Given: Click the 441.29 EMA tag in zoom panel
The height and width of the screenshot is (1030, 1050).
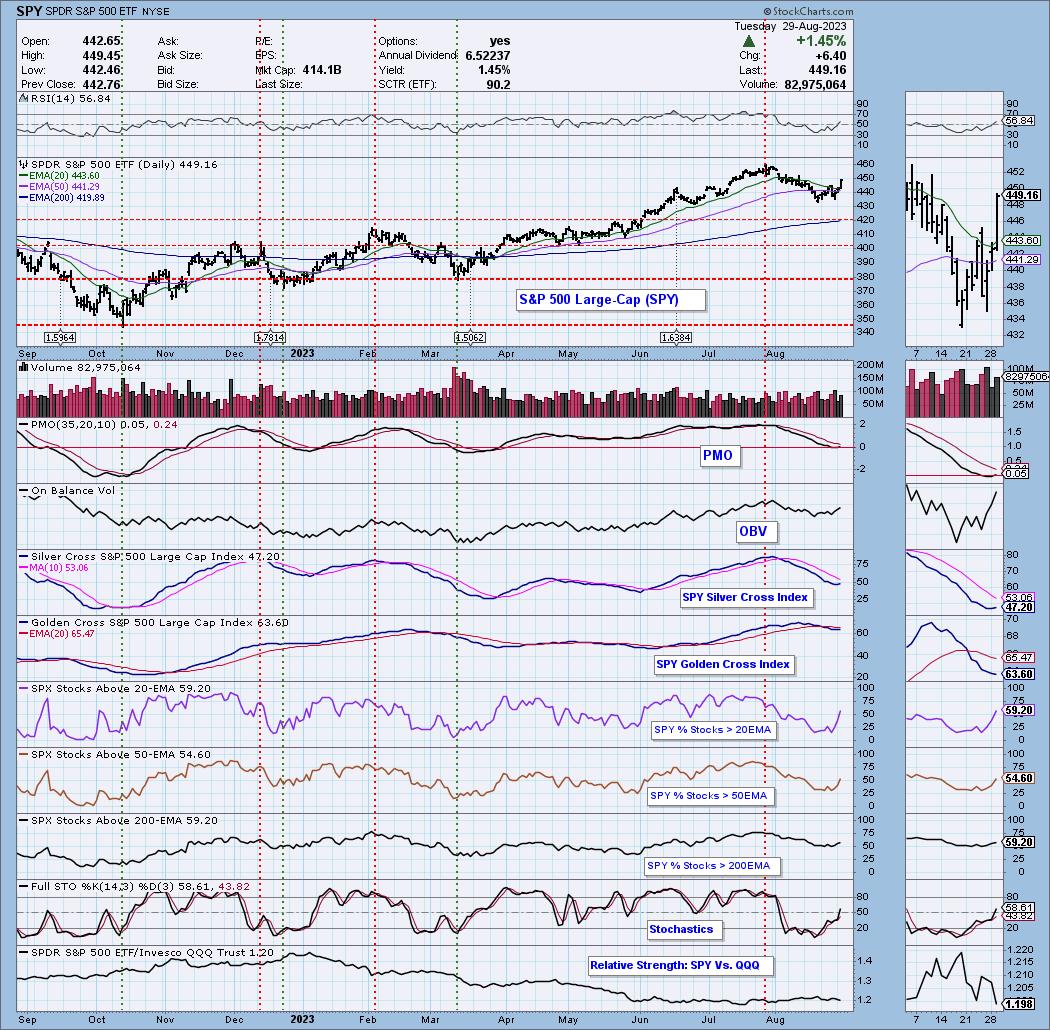Looking at the screenshot, I should click(x=1023, y=259).
